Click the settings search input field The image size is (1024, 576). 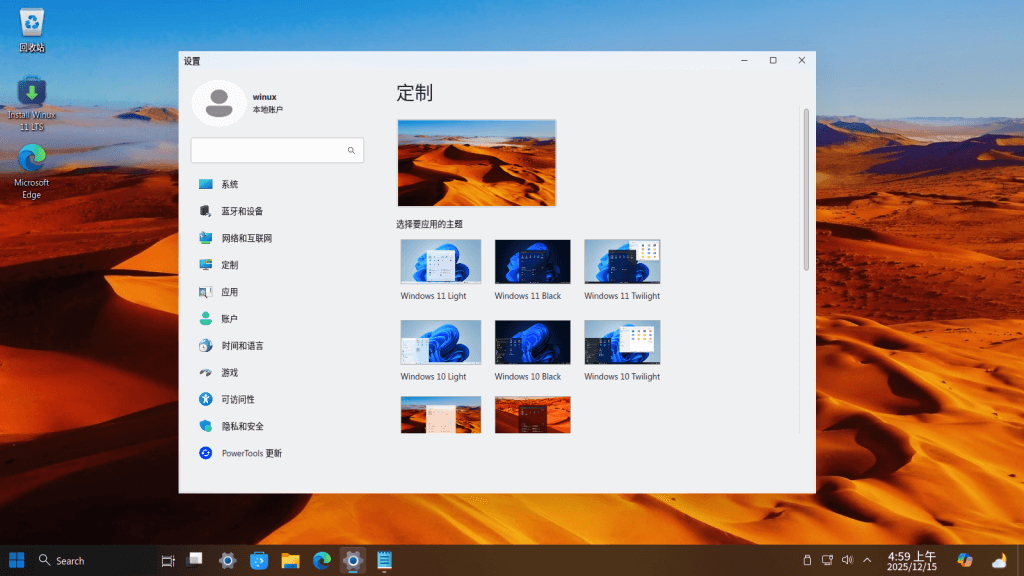[277, 150]
